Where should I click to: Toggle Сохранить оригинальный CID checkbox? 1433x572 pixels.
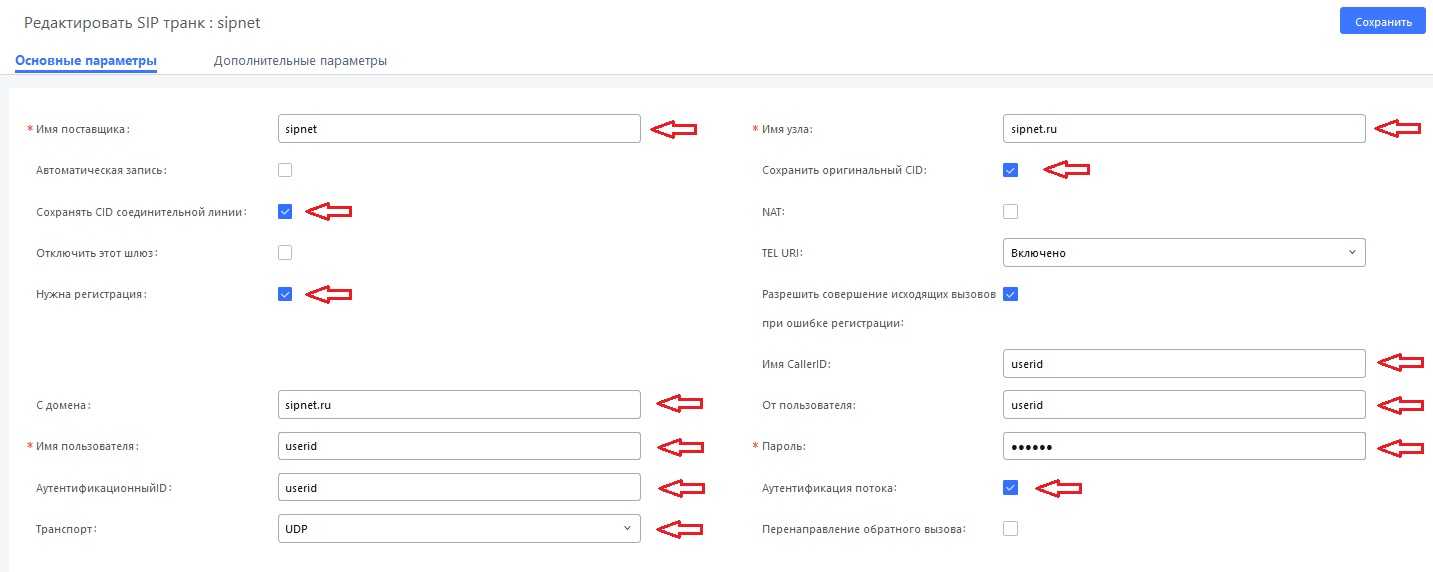coord(1010,170)
